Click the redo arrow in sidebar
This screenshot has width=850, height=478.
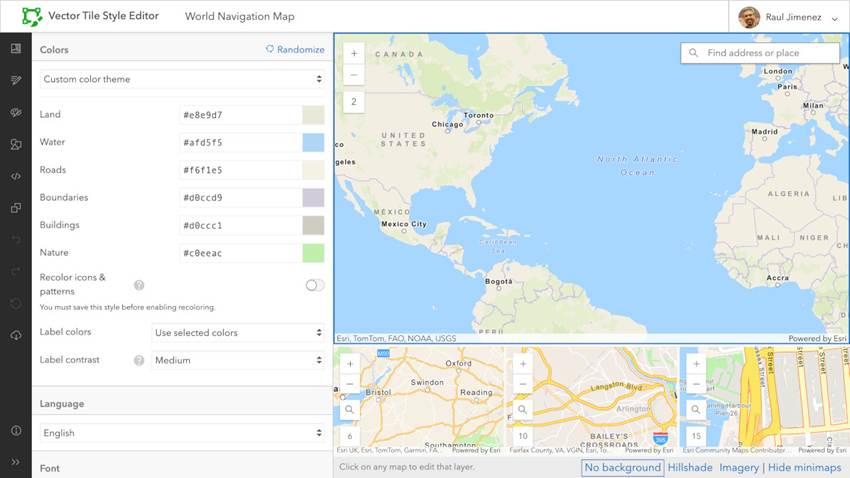16,272
